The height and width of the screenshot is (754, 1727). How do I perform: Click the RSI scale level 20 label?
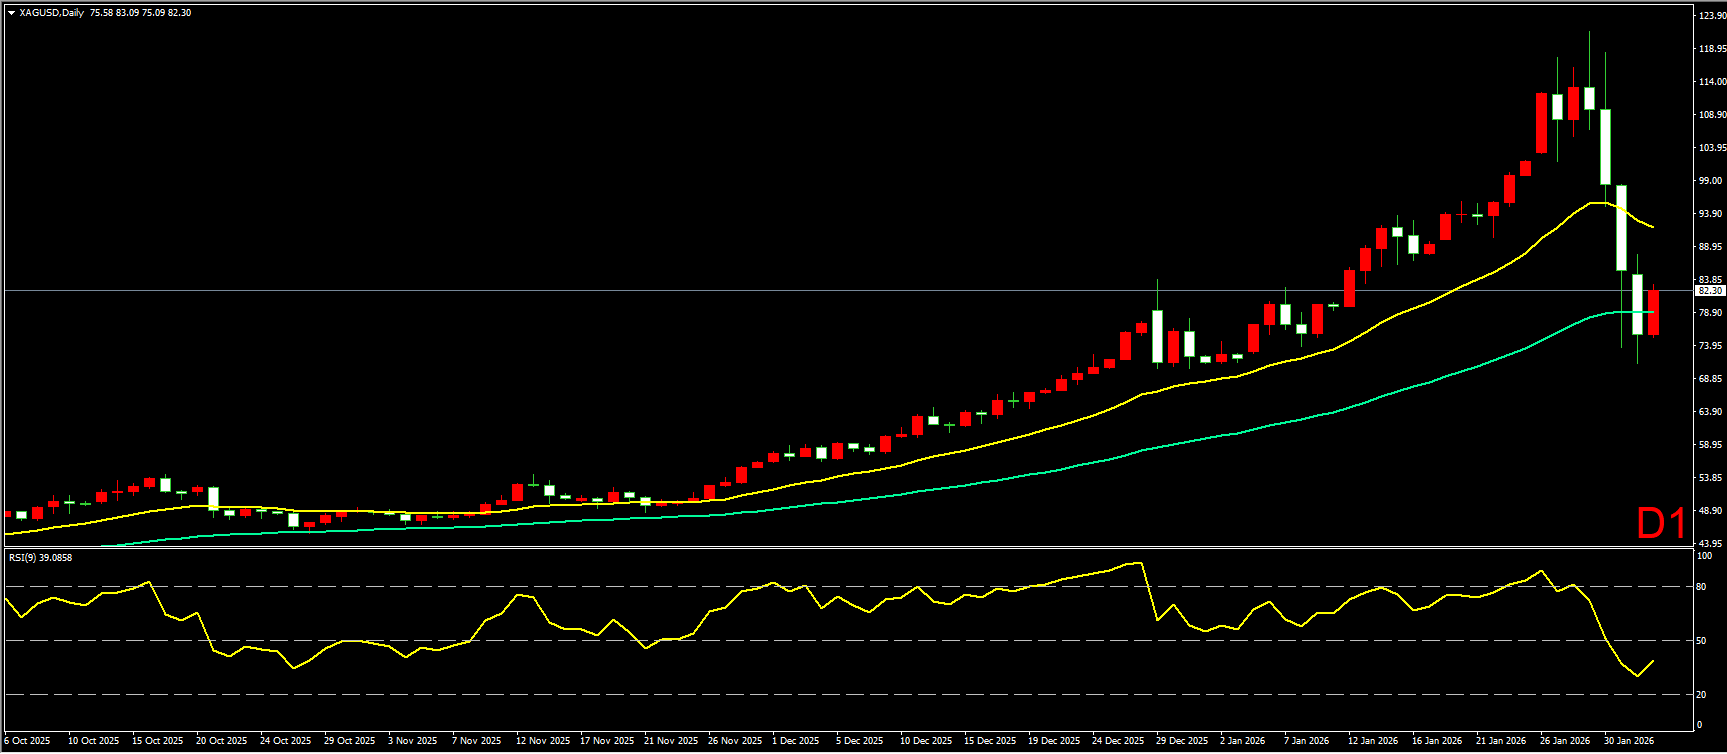click(x=1701, y=694)
